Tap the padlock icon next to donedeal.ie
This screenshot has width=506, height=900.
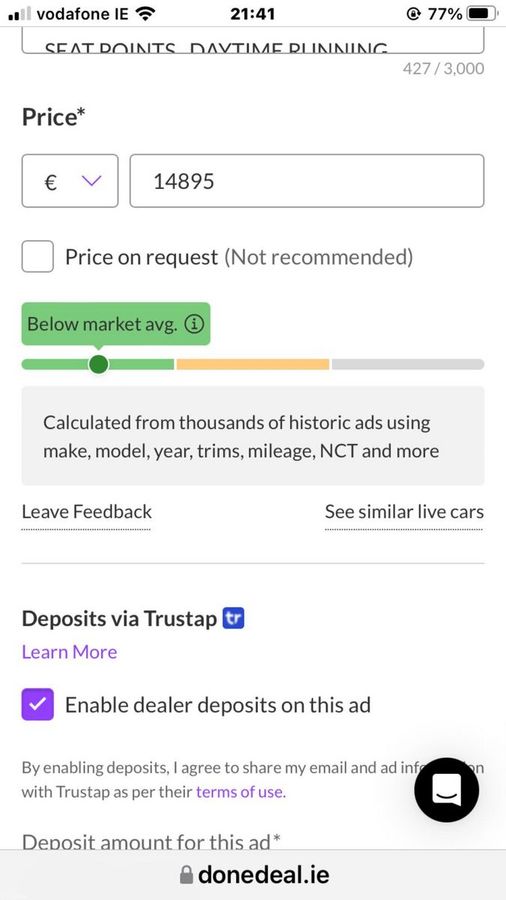[x=186, y=875]
